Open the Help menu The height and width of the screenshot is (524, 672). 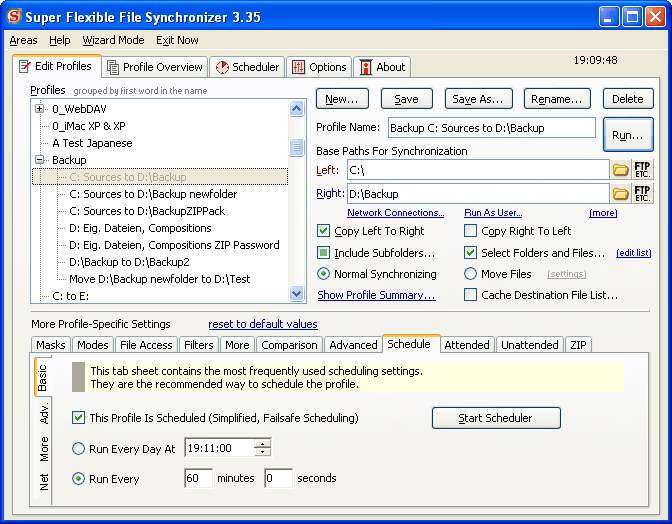click(60, 40)
